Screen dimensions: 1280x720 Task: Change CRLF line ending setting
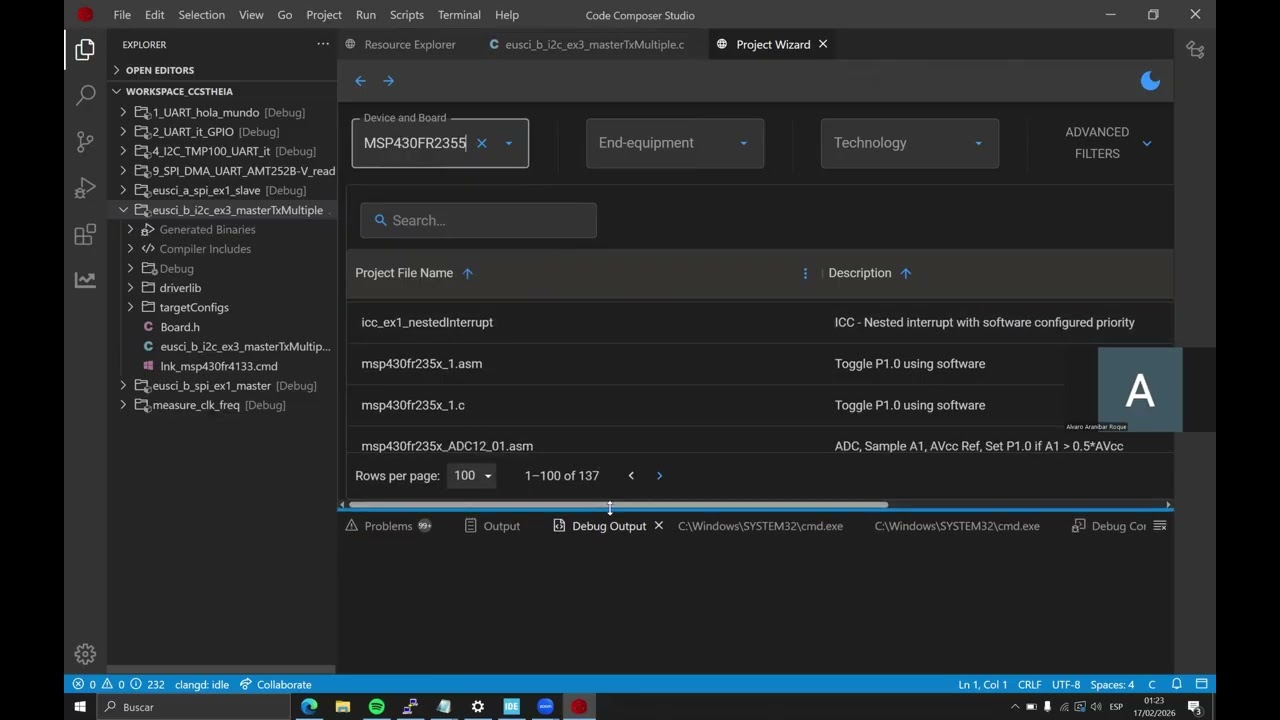pos(1029,685)
